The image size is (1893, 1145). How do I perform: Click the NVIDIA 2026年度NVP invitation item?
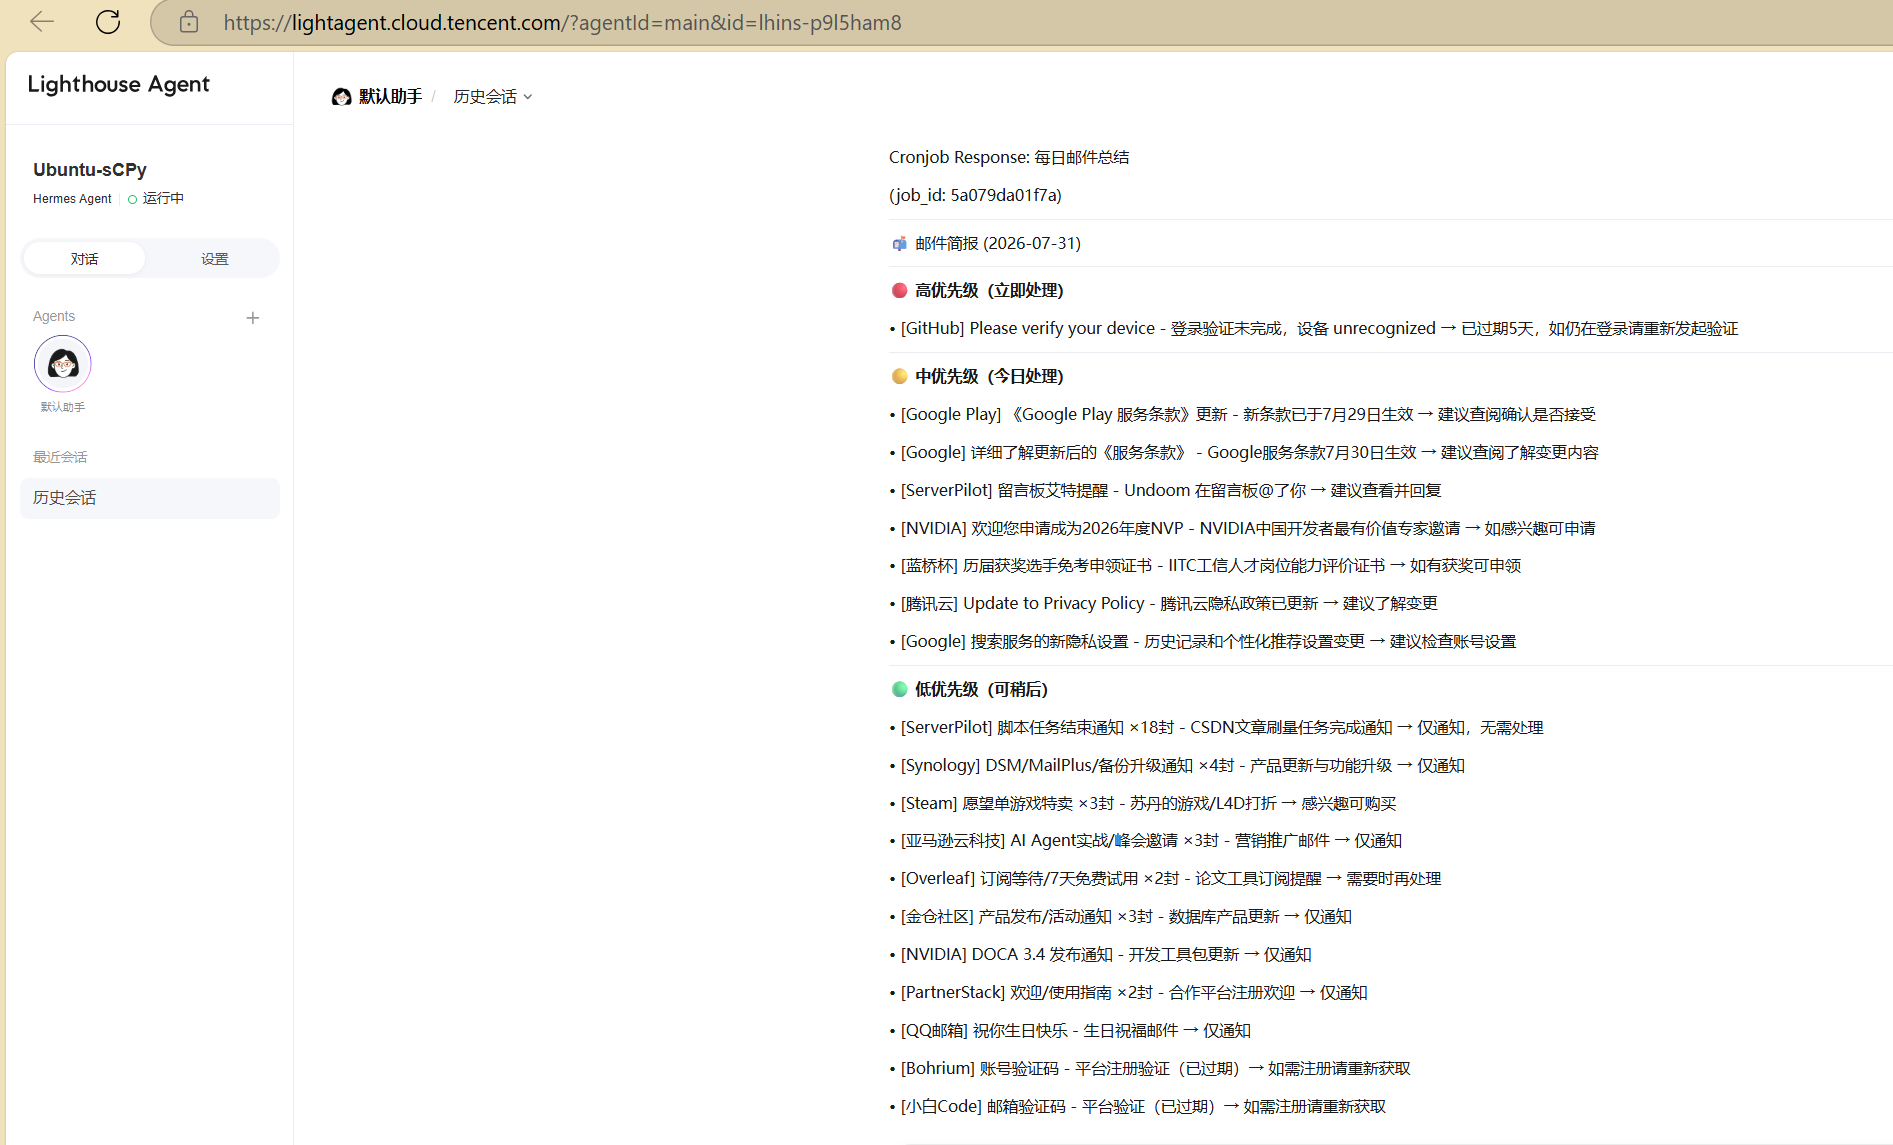click(1242, 528)
